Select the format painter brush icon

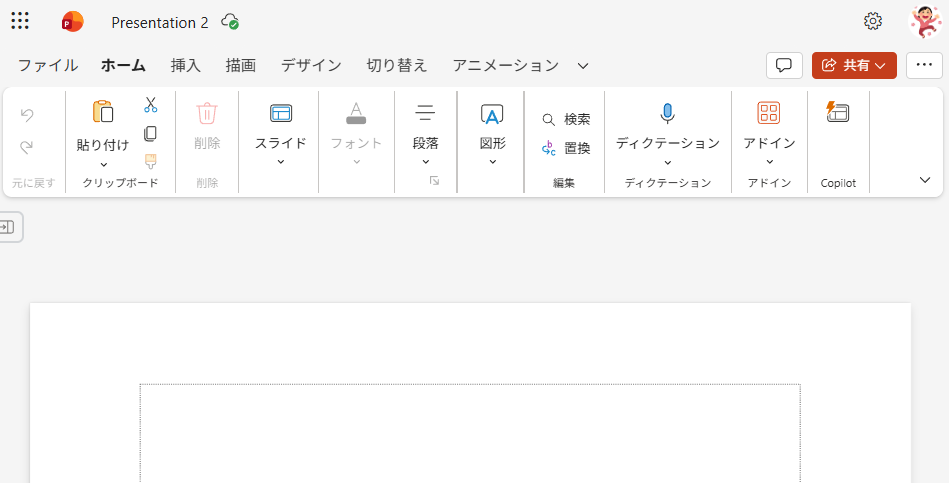(x=151, y=161)
